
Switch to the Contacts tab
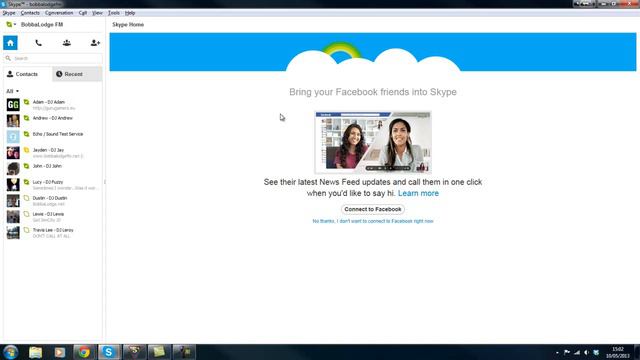[x=27, y=74]
